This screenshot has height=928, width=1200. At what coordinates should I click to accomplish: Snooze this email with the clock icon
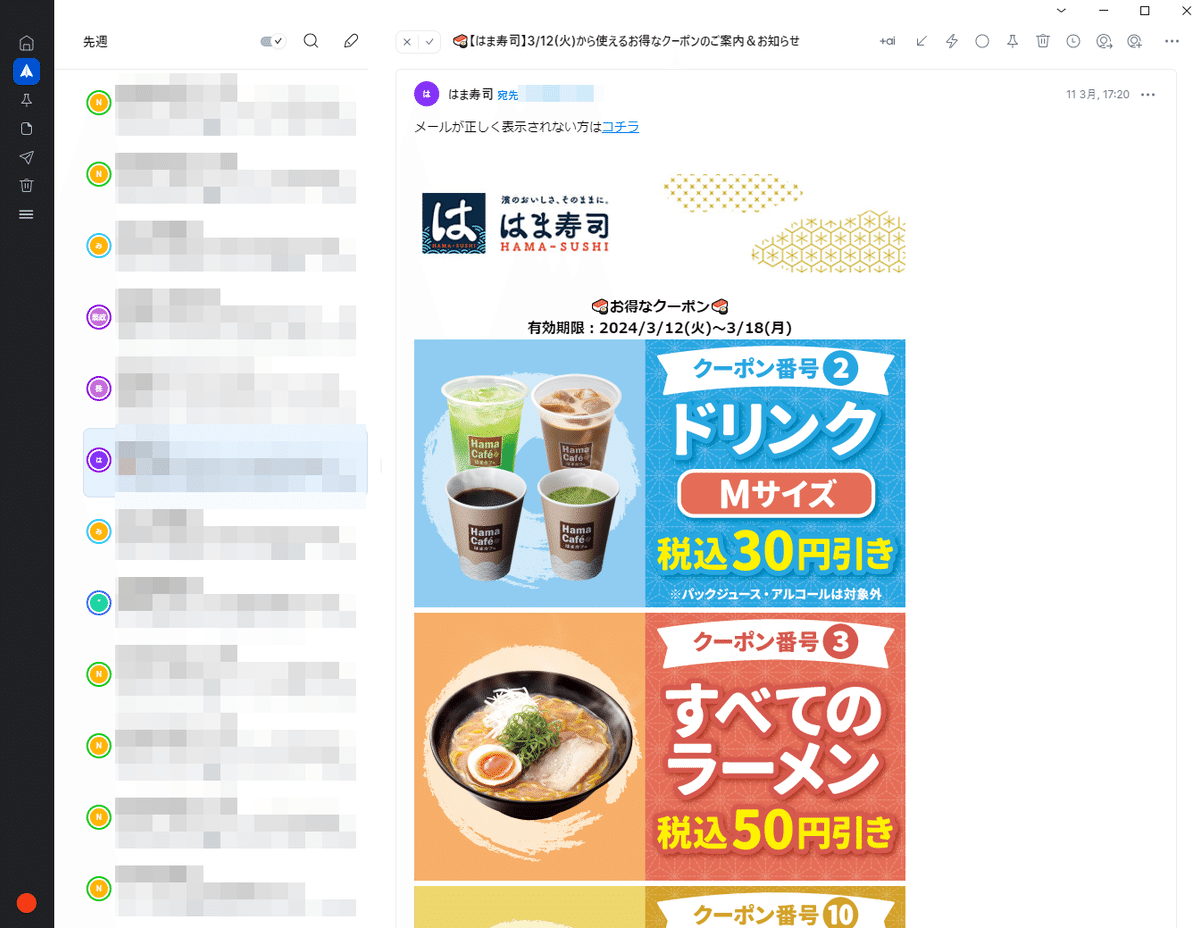pos(1073,41)
